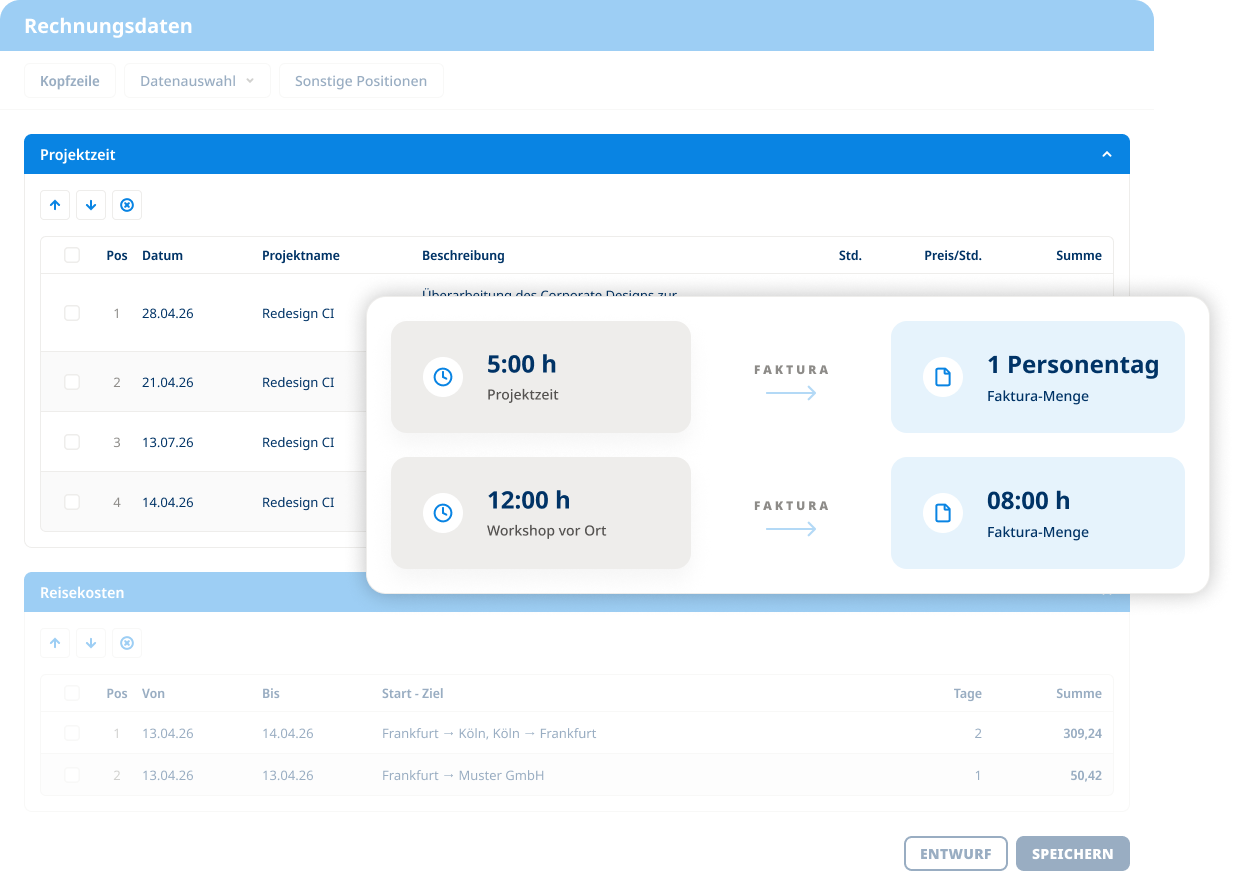Click the Projektname column header

[301, 255]
